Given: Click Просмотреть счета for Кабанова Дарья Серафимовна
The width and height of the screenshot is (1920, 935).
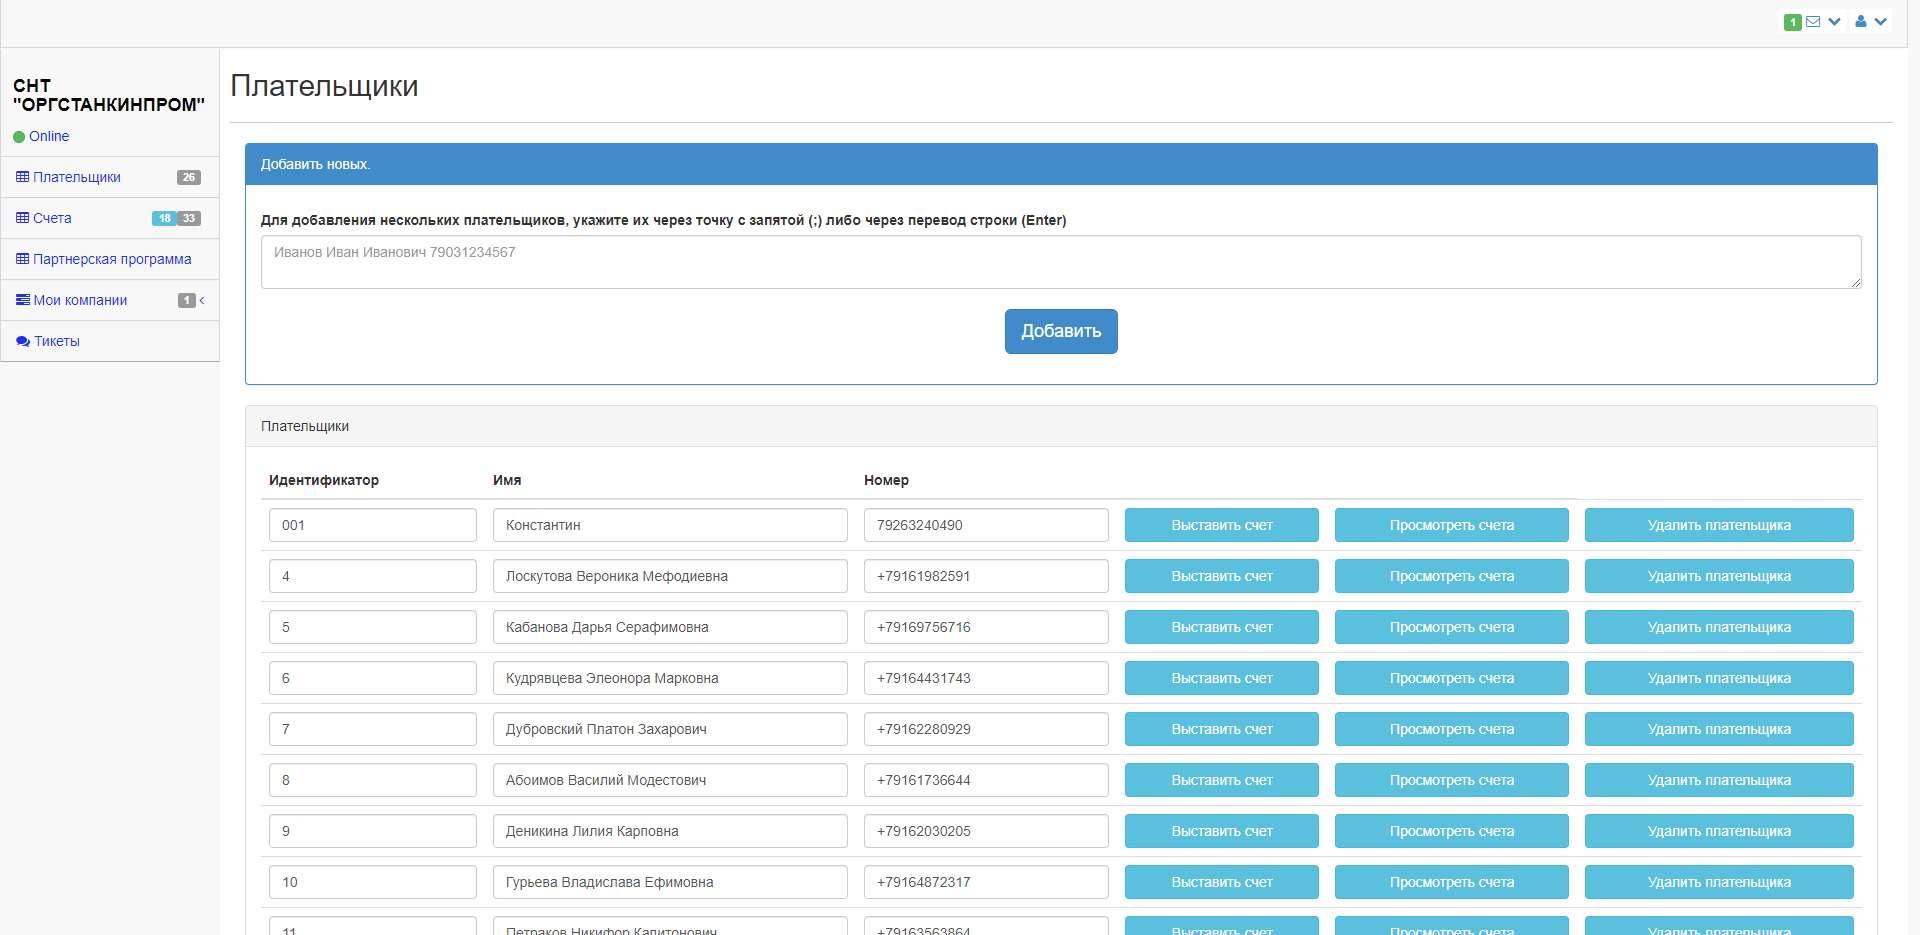Looking at the screenshot, I should click(1451, 627).
